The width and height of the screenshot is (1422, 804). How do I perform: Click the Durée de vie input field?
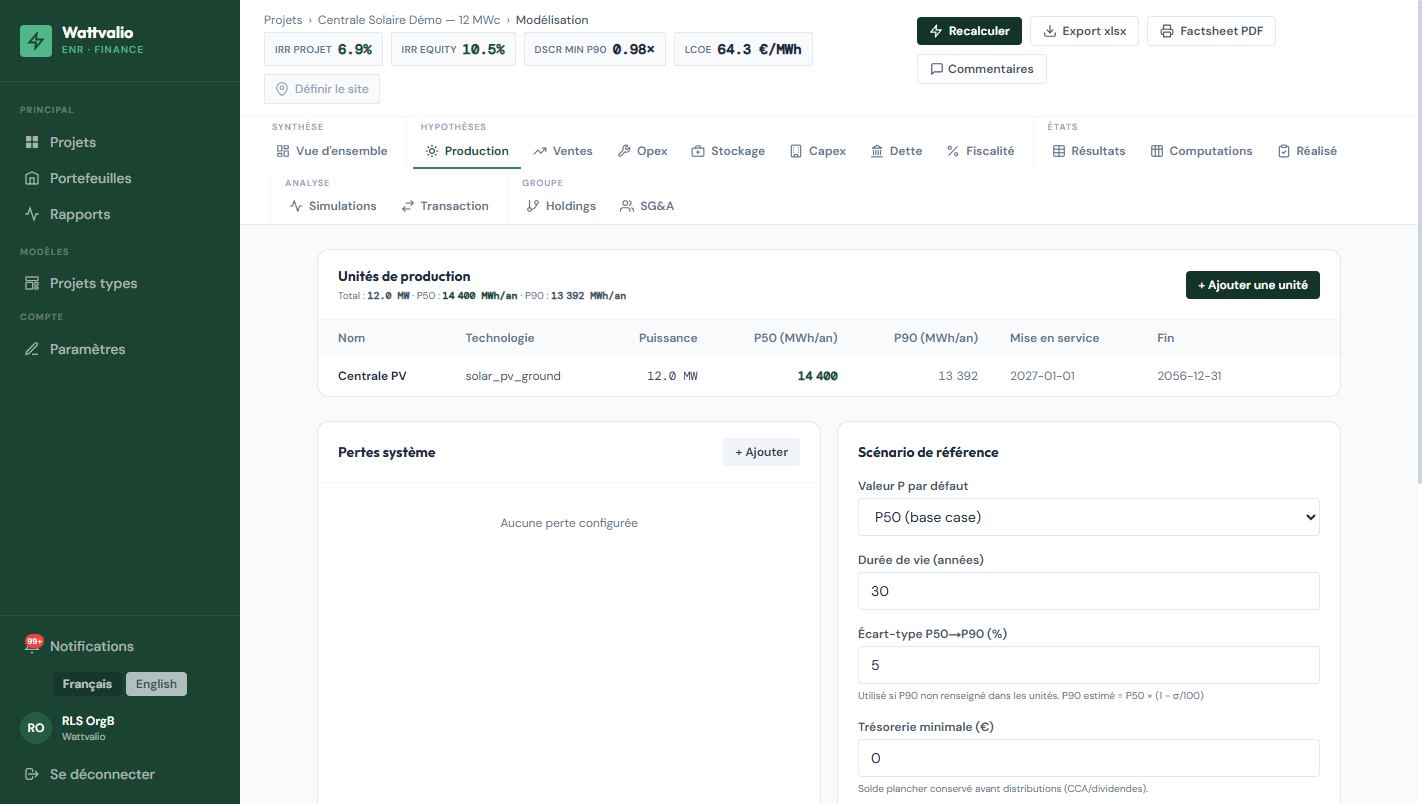(x=1088, y=591)
